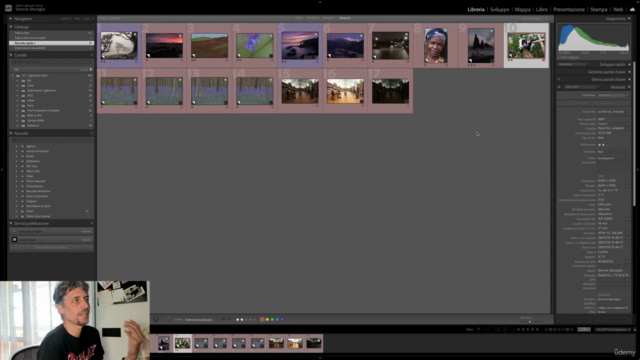Select grid photo number 16 library interior
Screen dimensions: 640x360
(x=345, y=91)
